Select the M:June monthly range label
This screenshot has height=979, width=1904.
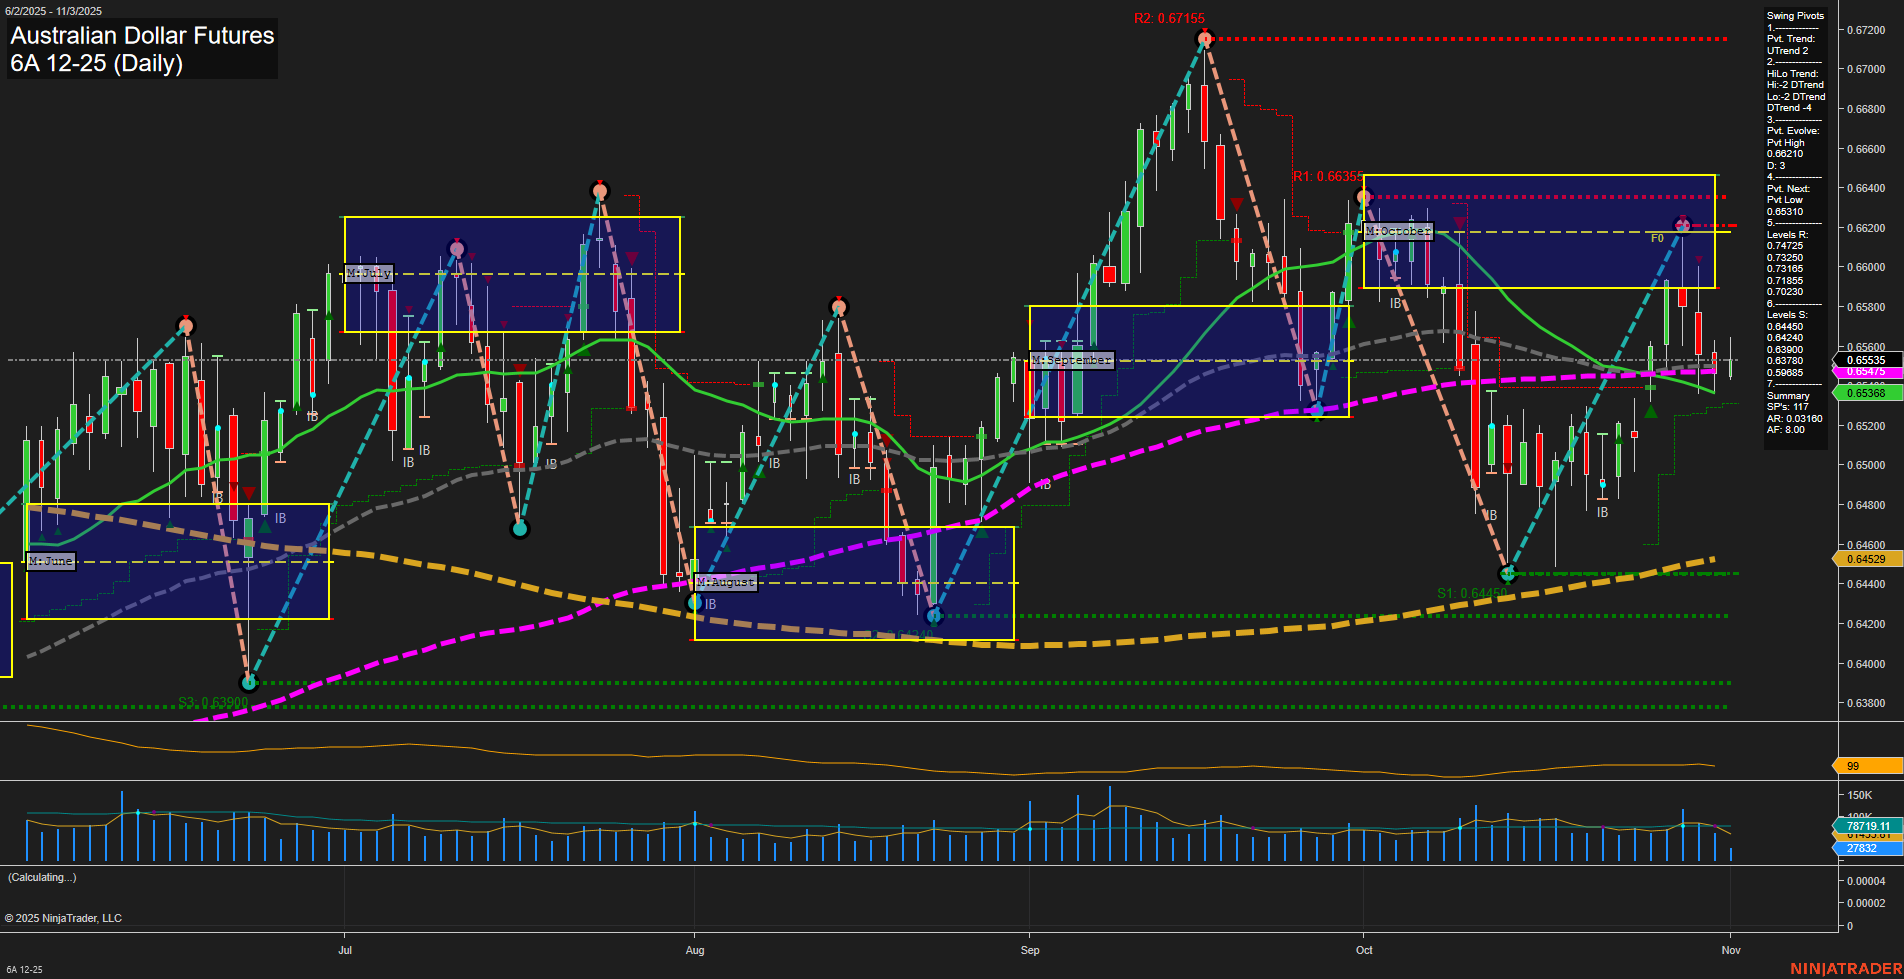(x=51, y=561)
